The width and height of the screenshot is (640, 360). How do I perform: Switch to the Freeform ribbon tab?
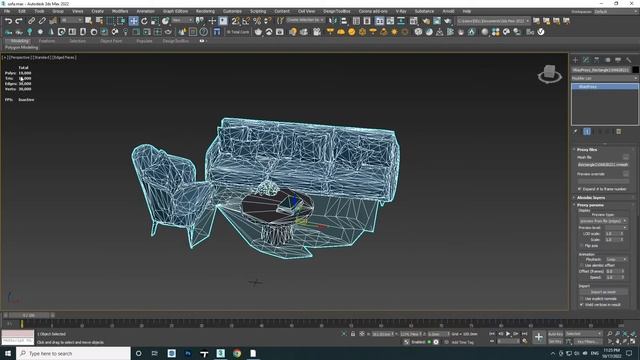[x=47, y=41]
